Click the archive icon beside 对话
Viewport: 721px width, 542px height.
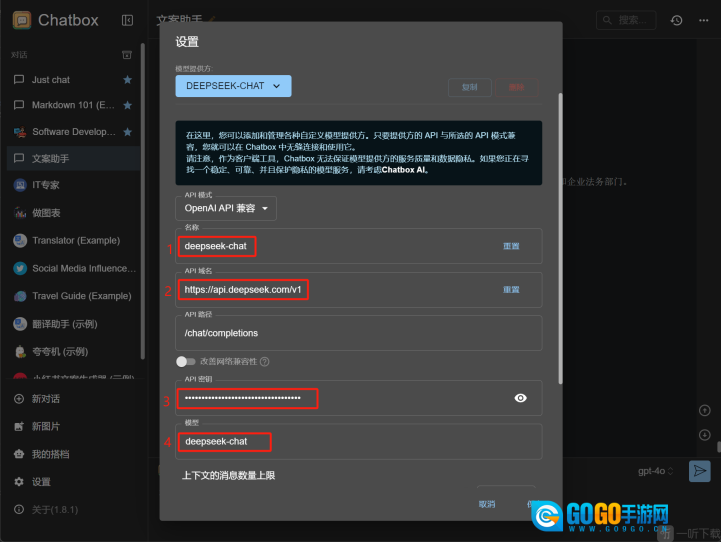[127, 54]
